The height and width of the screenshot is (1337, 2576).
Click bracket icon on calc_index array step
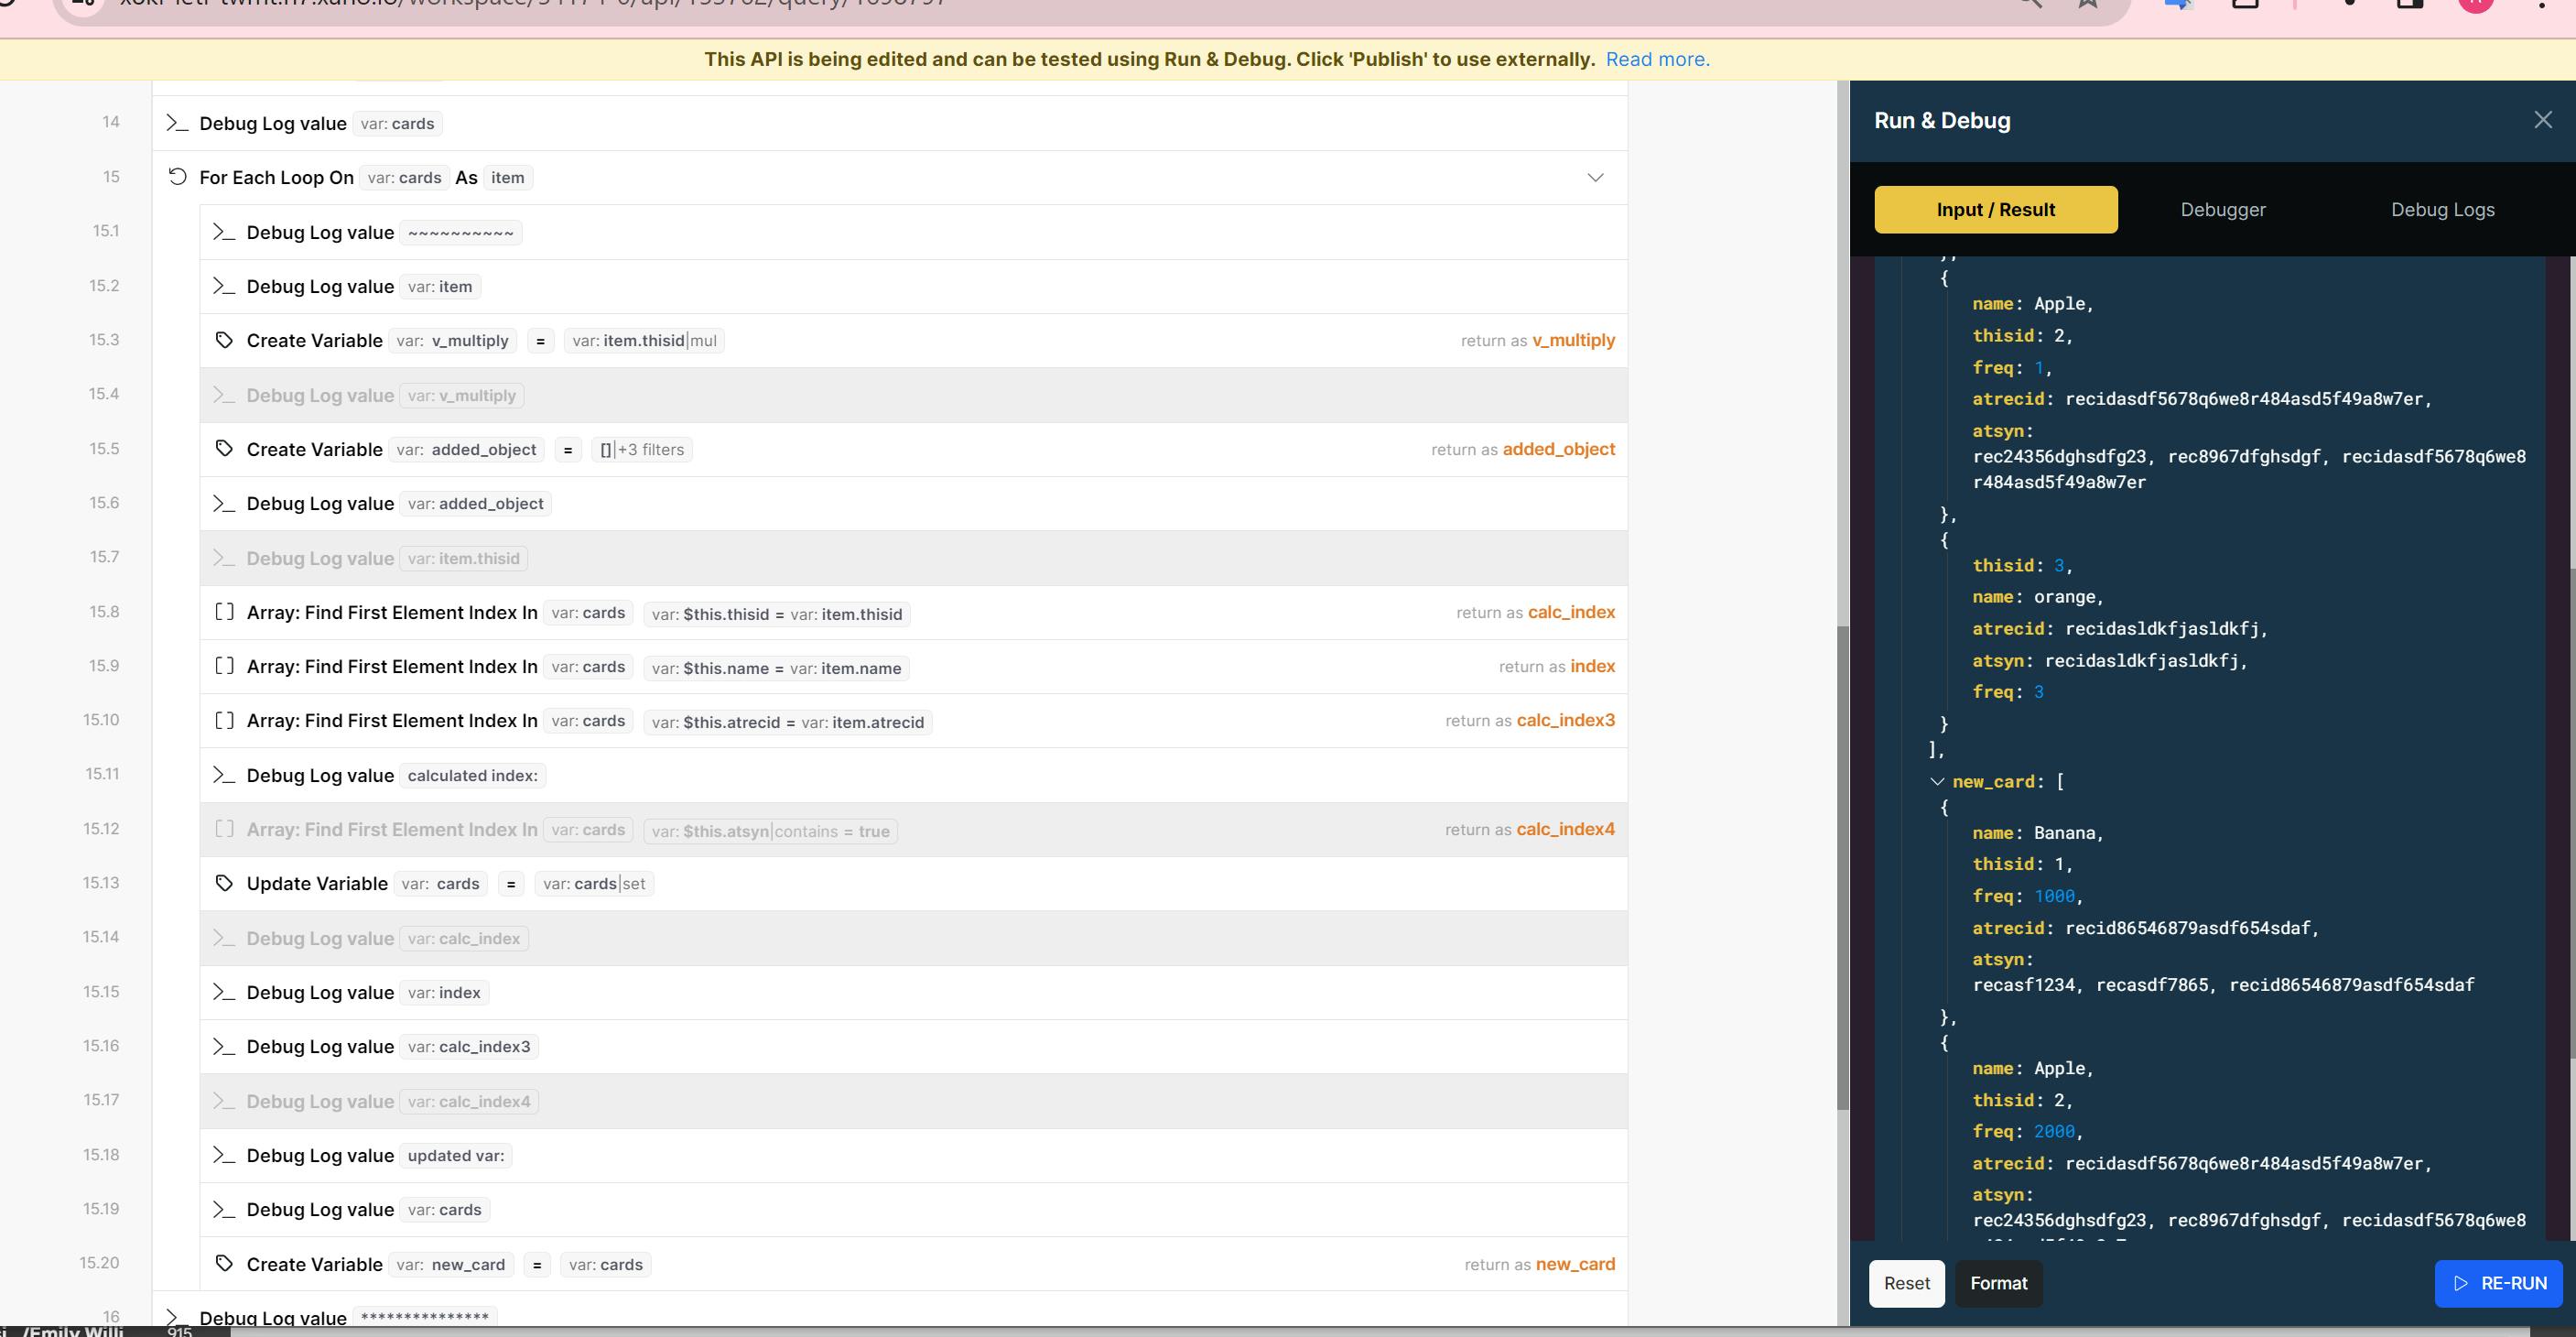[x=224, y=612]
